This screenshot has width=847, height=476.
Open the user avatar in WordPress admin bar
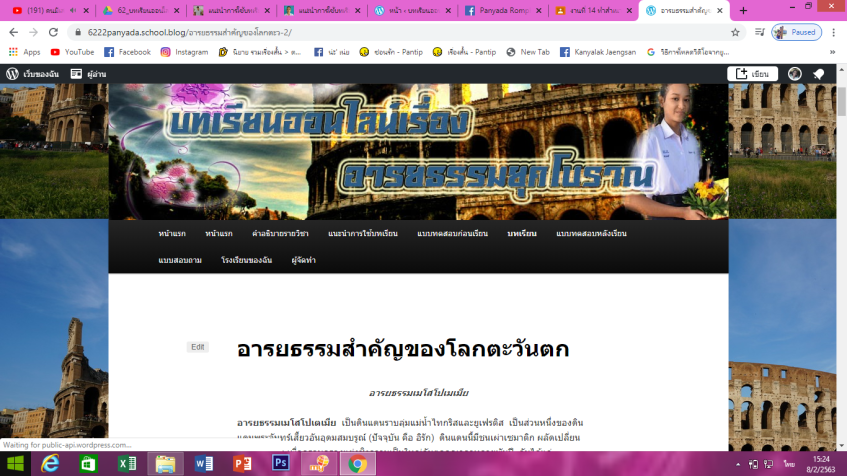(x=795, y=74)
